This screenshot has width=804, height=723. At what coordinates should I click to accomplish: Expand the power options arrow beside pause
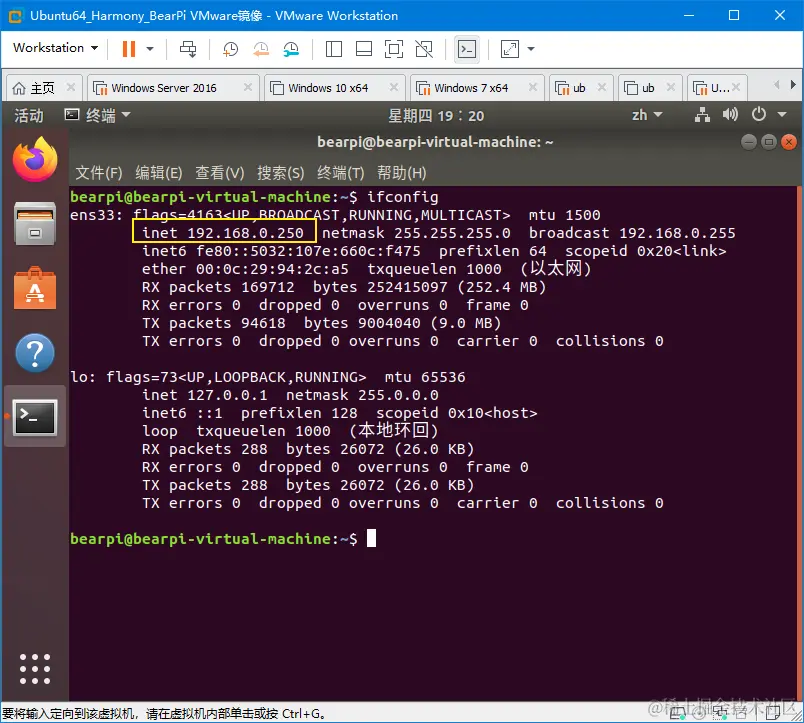coord(150,49)
